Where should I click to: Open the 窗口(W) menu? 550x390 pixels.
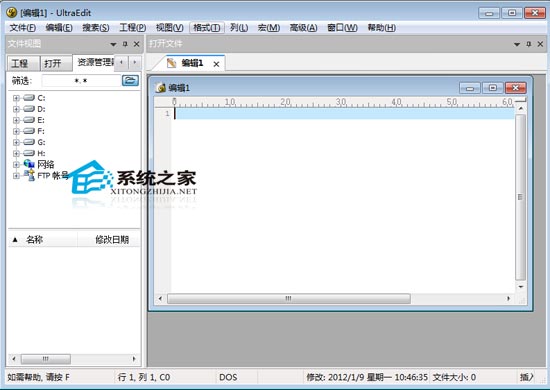(342, 28)
